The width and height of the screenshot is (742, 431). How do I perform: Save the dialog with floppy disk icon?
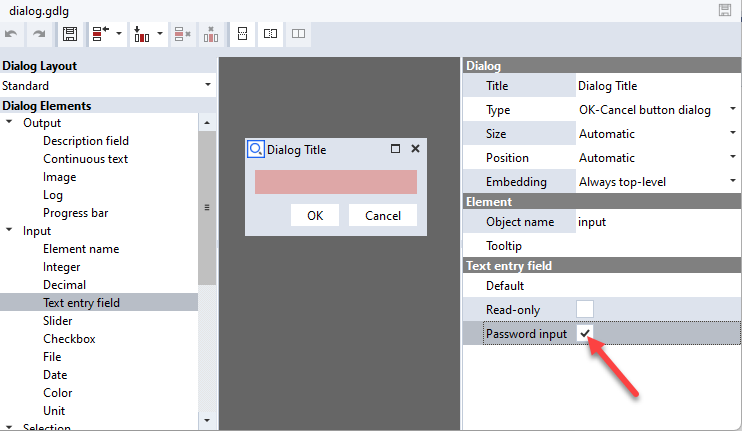point(69,34)
